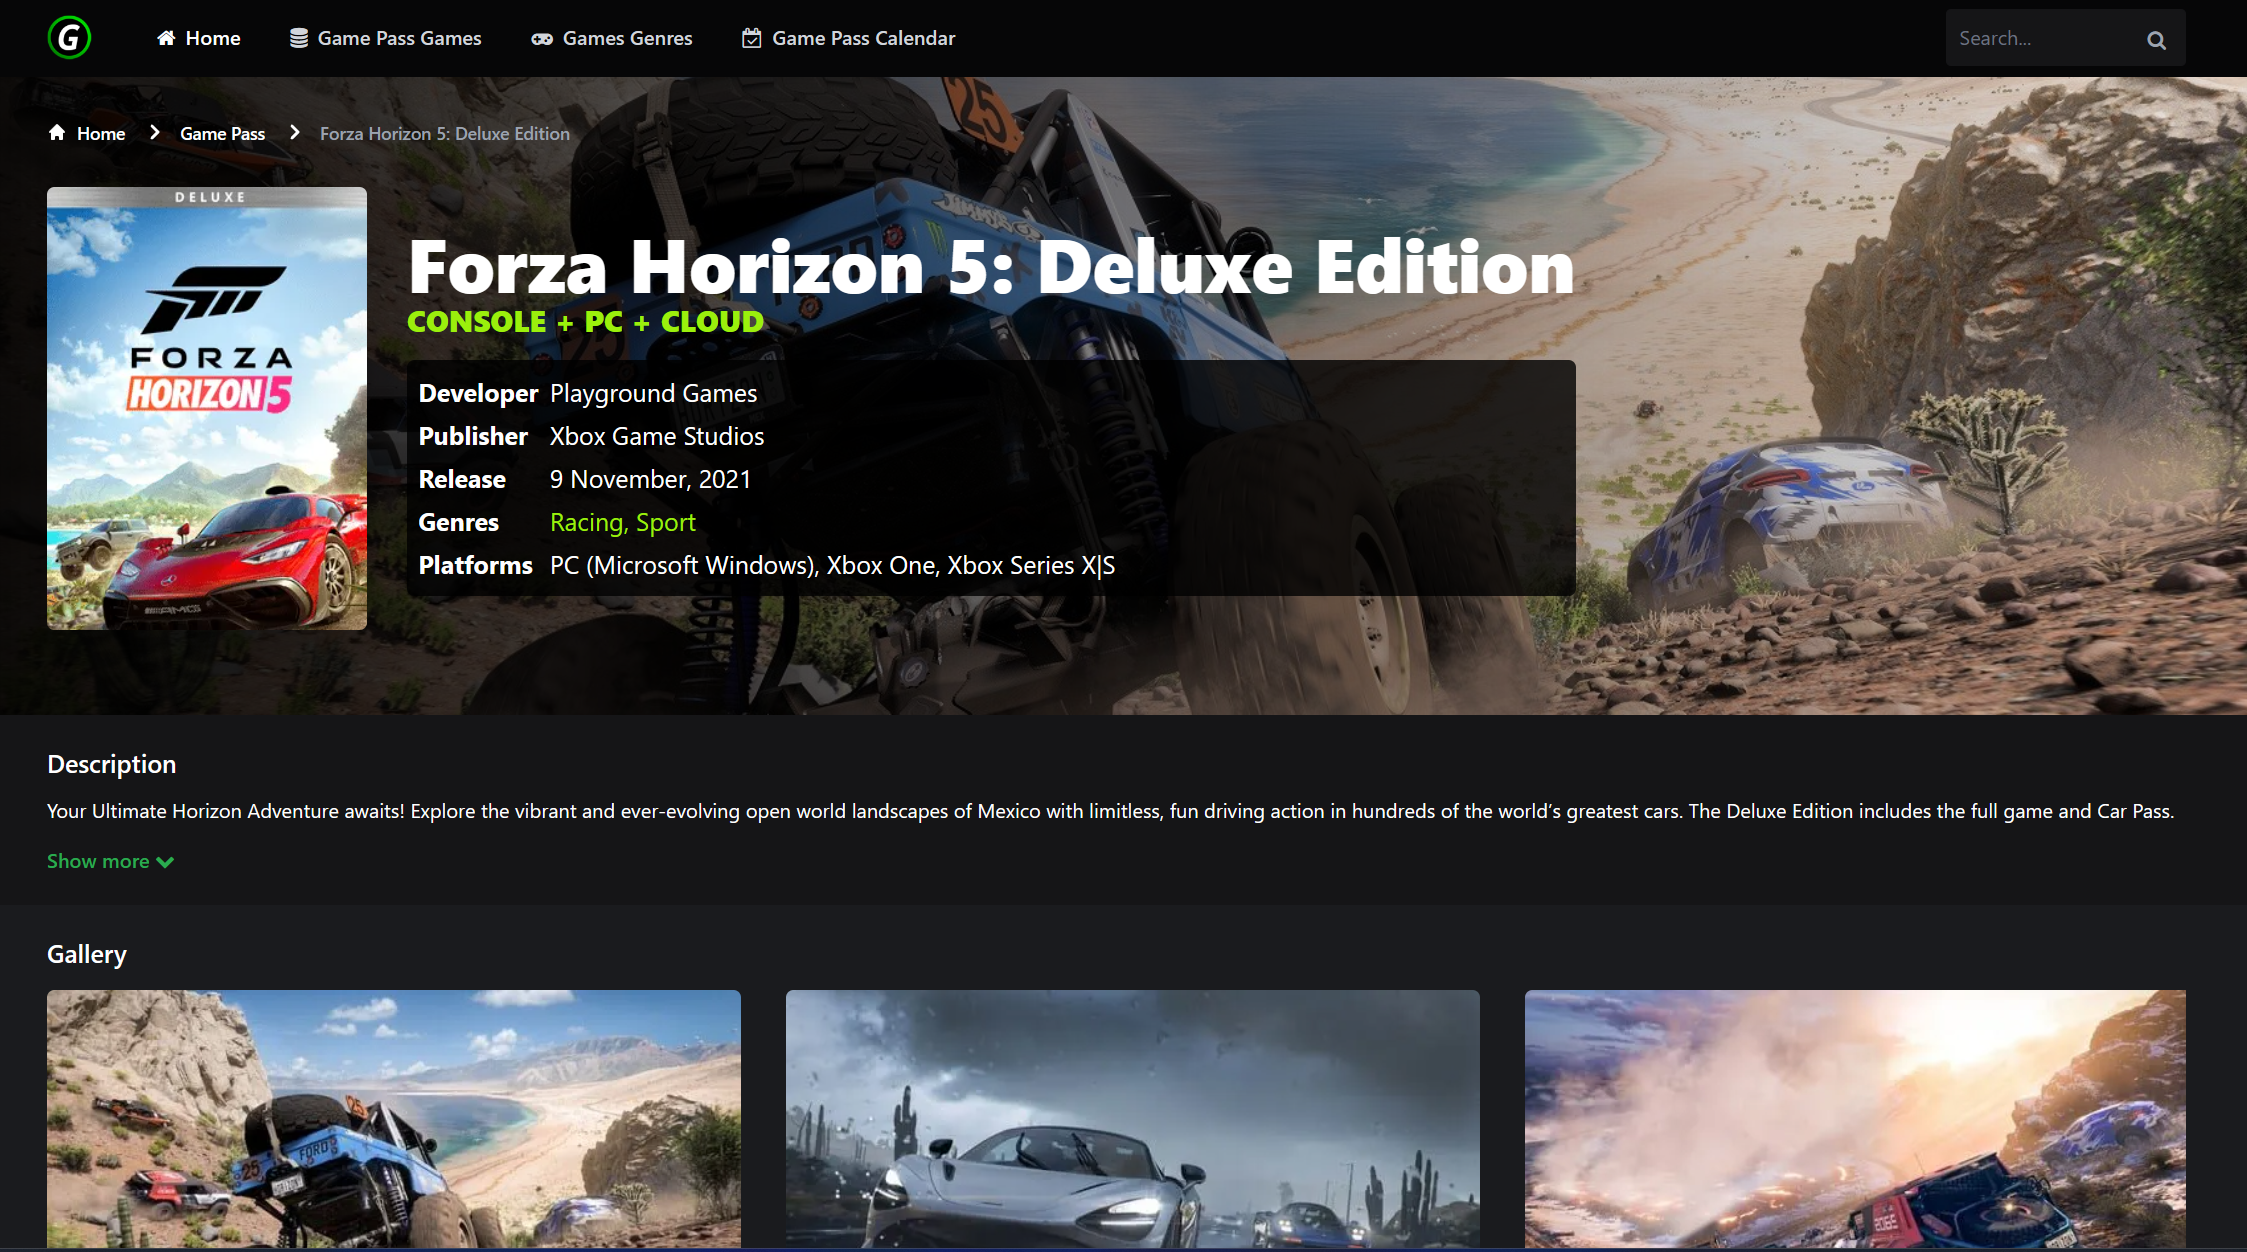
Task: Click the calendar icon beside Game Pass Calendar
Action: coord(752,38)
